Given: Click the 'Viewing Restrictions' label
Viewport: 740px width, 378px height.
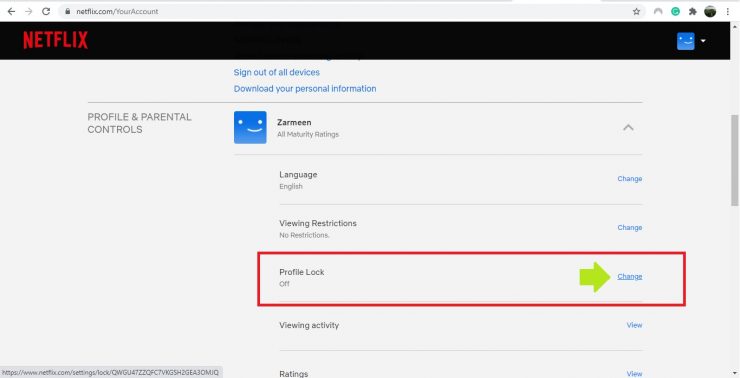Looking at the screenshot, I should click(318, 223).
